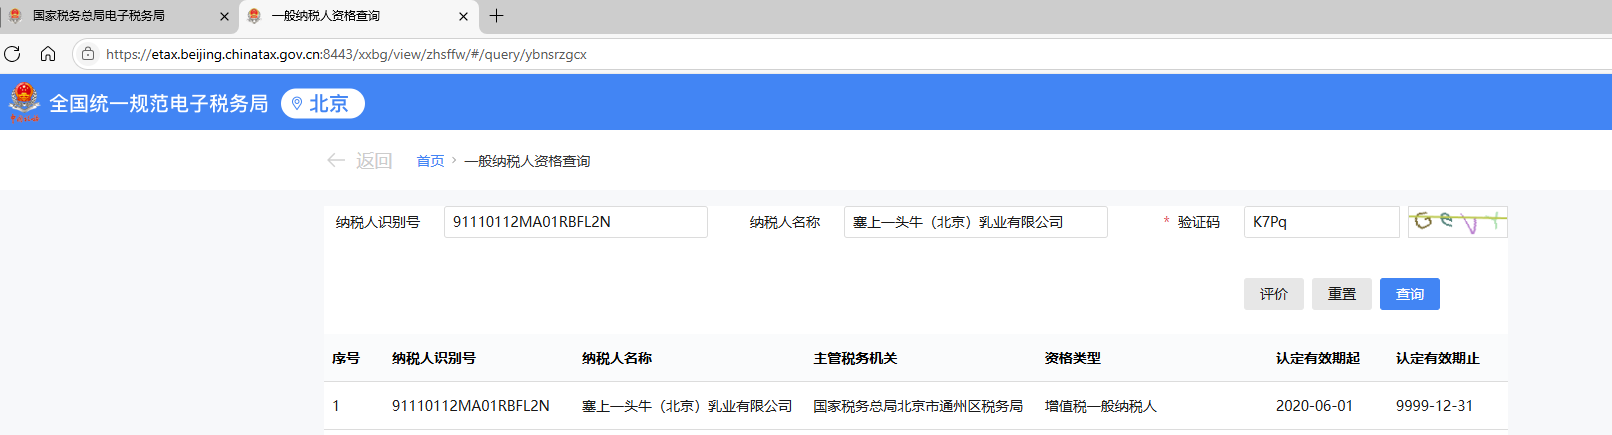Close the 国家税务总局电子税务局 tab
The image size is (1612, 435).
224,16
